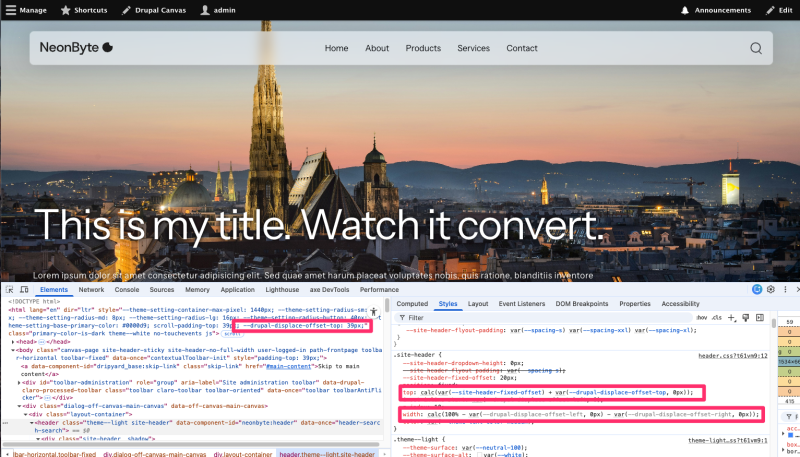Open the Announcements bell in the toolbar

716,10
